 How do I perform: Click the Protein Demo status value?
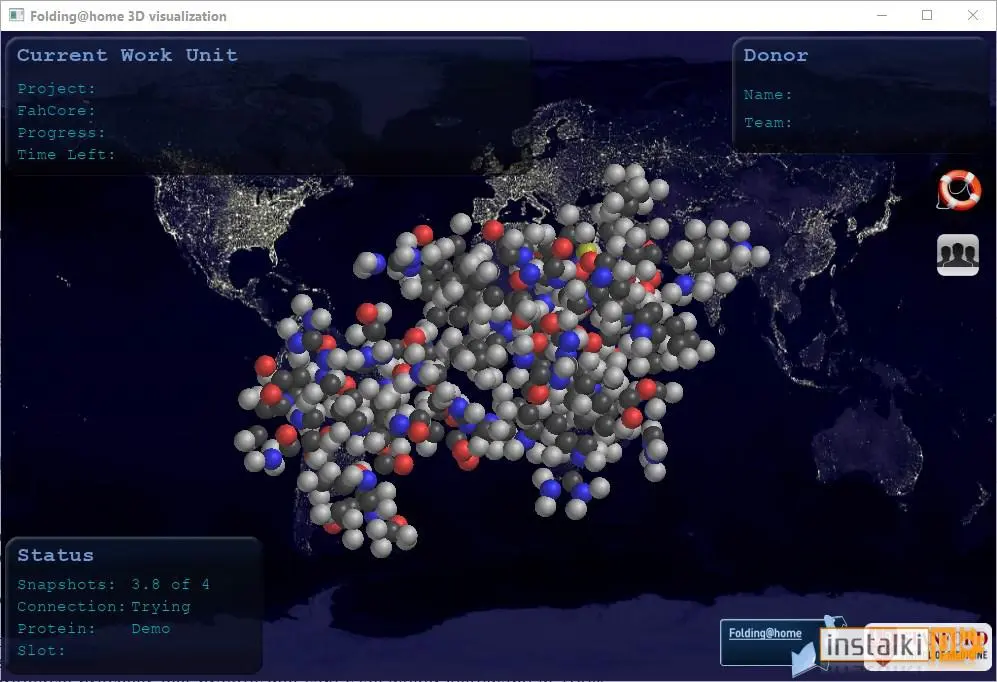click(x=151, y=629)
